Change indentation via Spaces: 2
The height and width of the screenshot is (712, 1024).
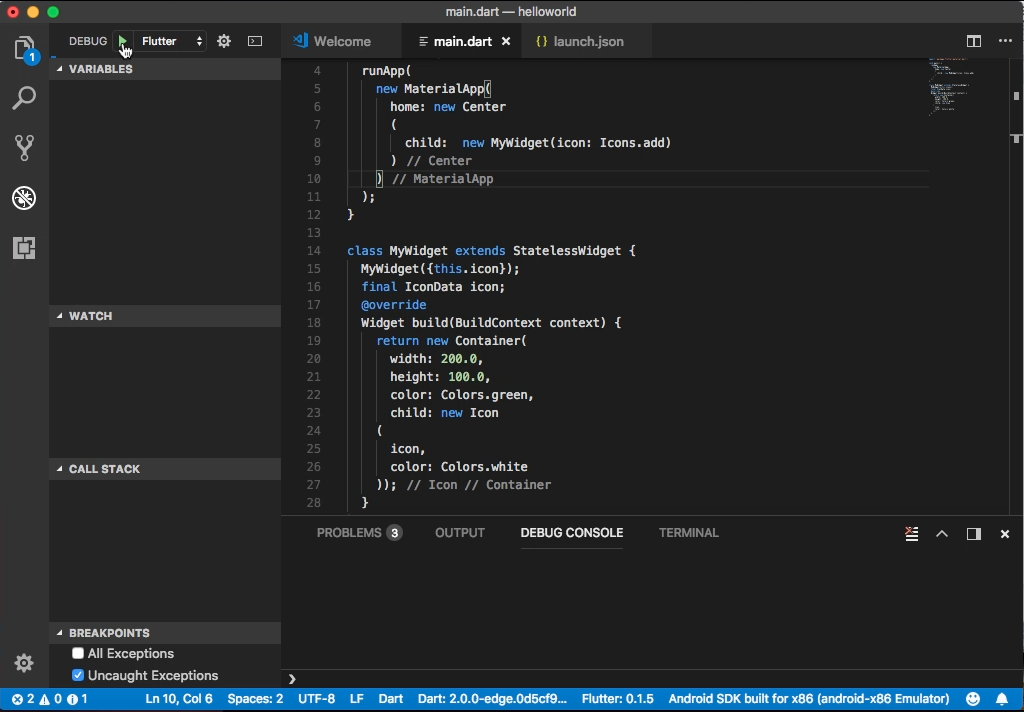pos(255,699)
